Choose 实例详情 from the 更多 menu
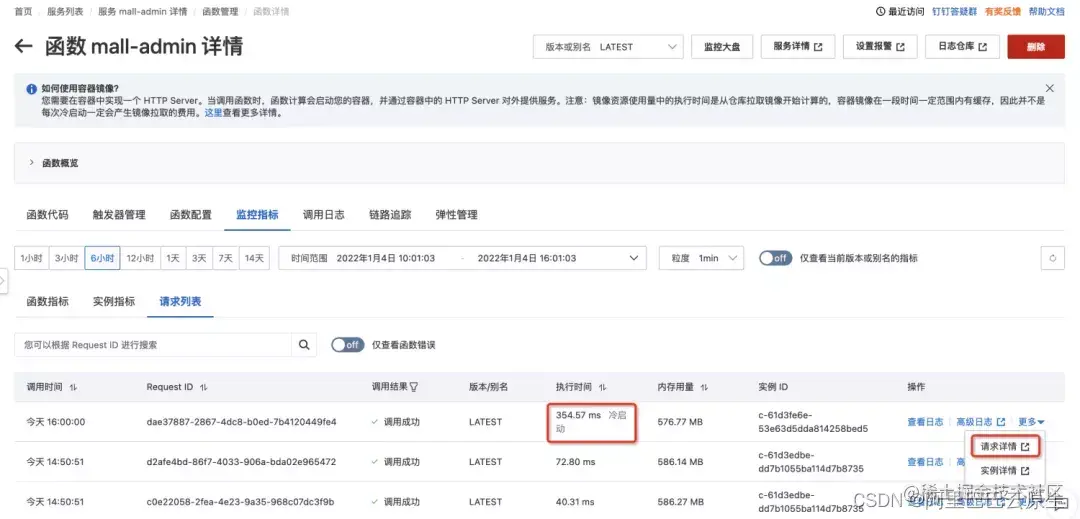The width and height of the screenshot is (1080, 519). coord(1005,471)
